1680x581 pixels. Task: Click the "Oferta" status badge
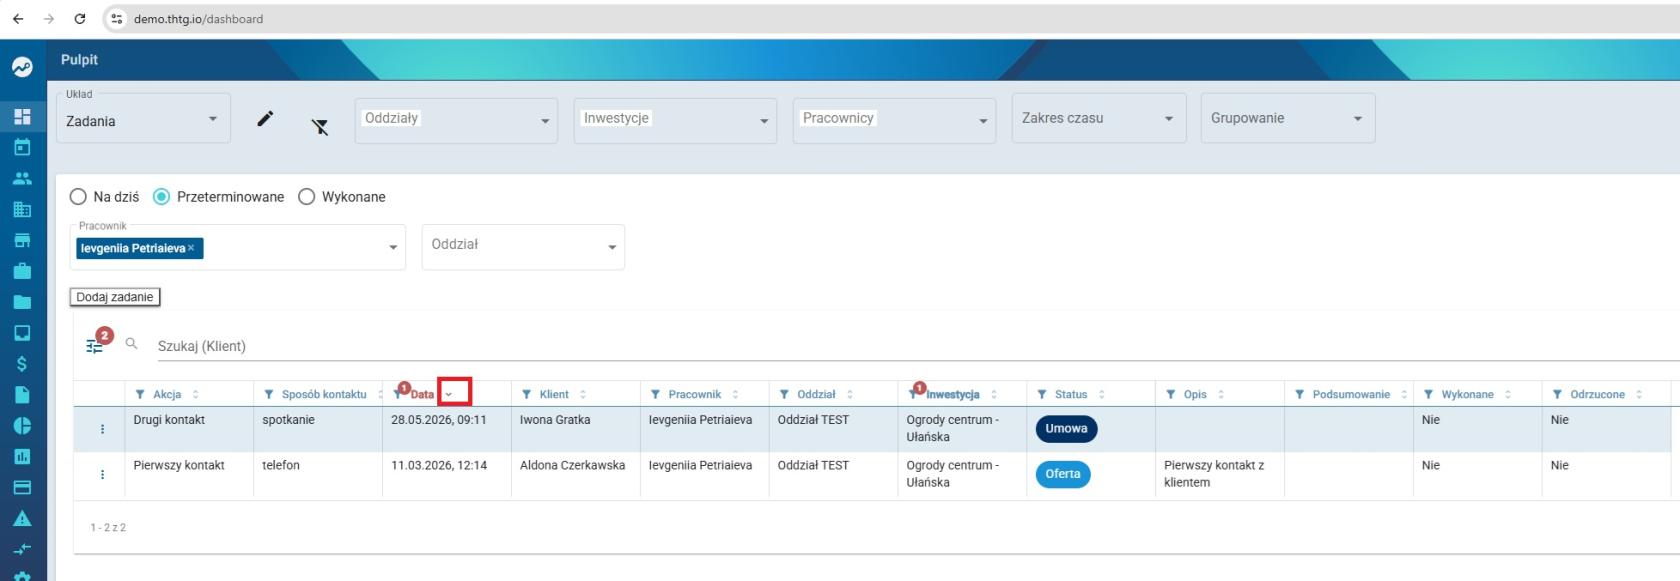point(1062,474)
